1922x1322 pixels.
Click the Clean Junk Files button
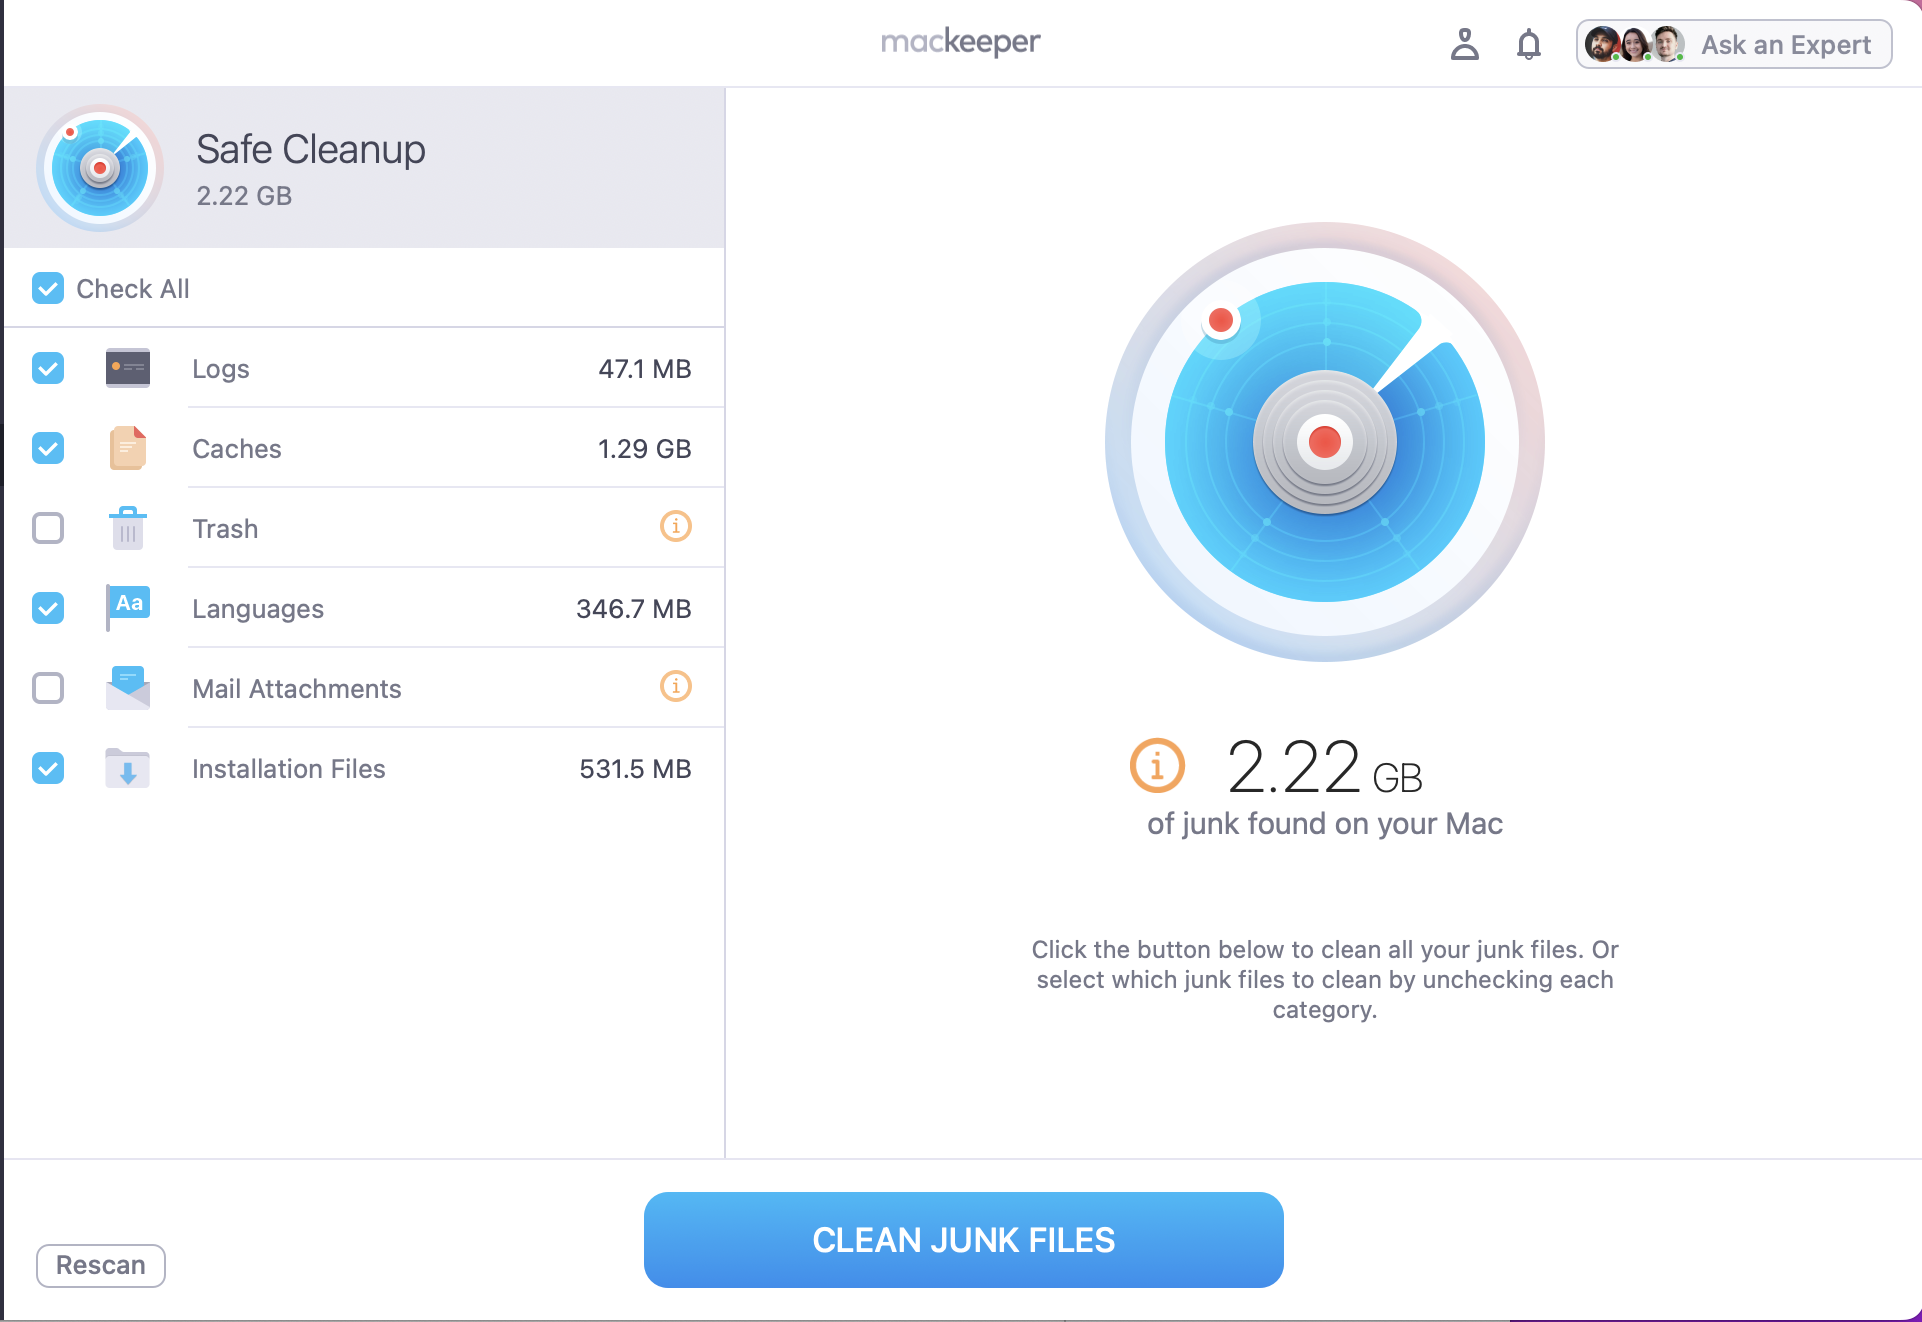pyautogui.click(x=961, y=1239)
